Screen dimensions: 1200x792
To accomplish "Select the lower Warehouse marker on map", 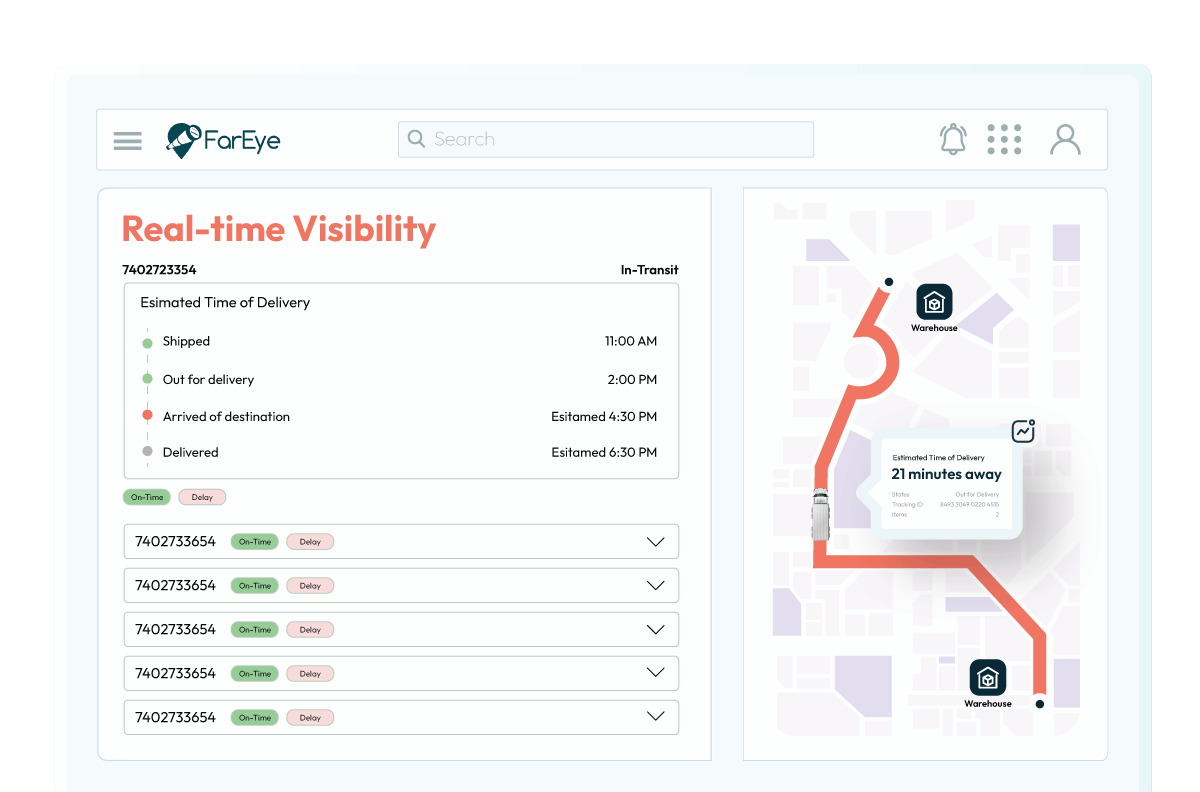I will point(988,678).
